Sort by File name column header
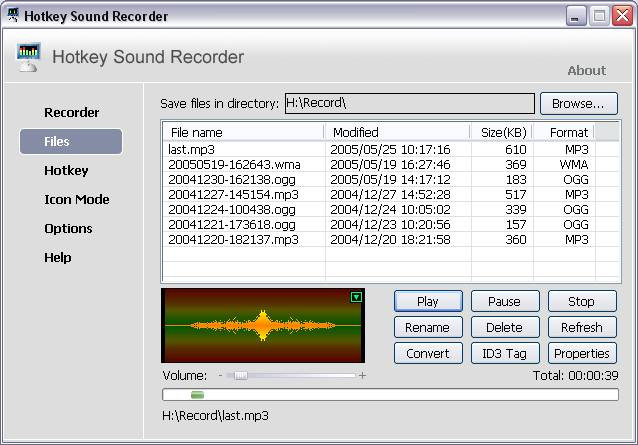Image resolution: width=638 pixels, height=445 pixels. click(x=243, y=133)
